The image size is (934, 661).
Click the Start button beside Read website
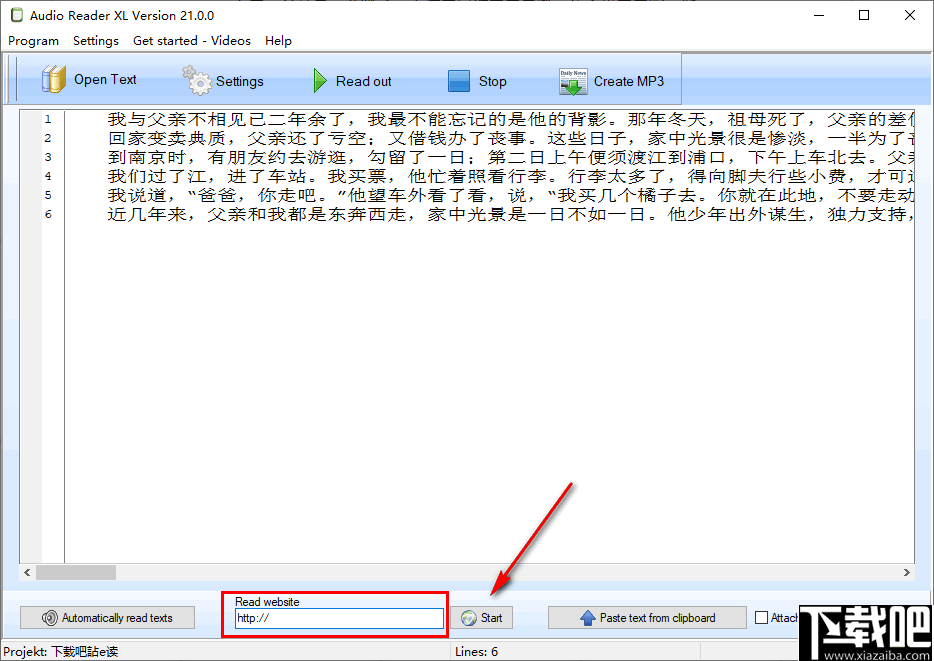[481, 617]
